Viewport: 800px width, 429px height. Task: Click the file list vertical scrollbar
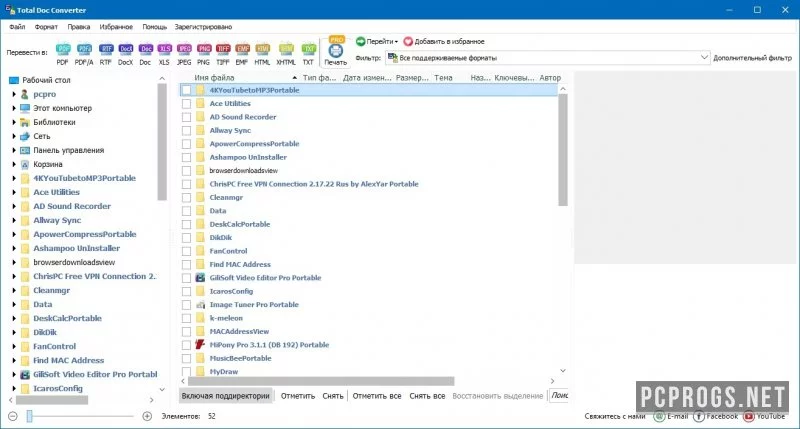pyautogui.click(x=563, y=150)
